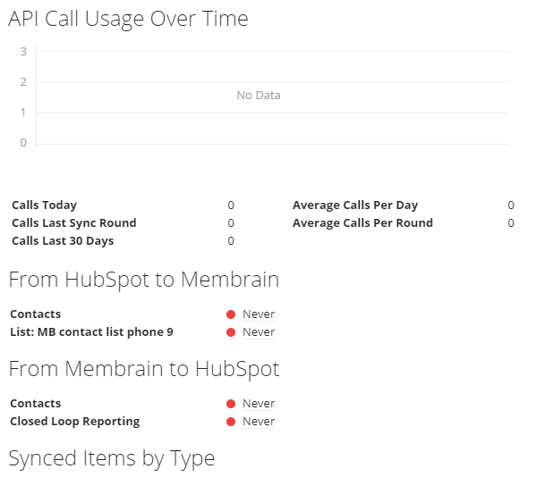Click the 'From Membrain to HubSpot' heading
Screen dimensions: 536x486
click(144, 369)
